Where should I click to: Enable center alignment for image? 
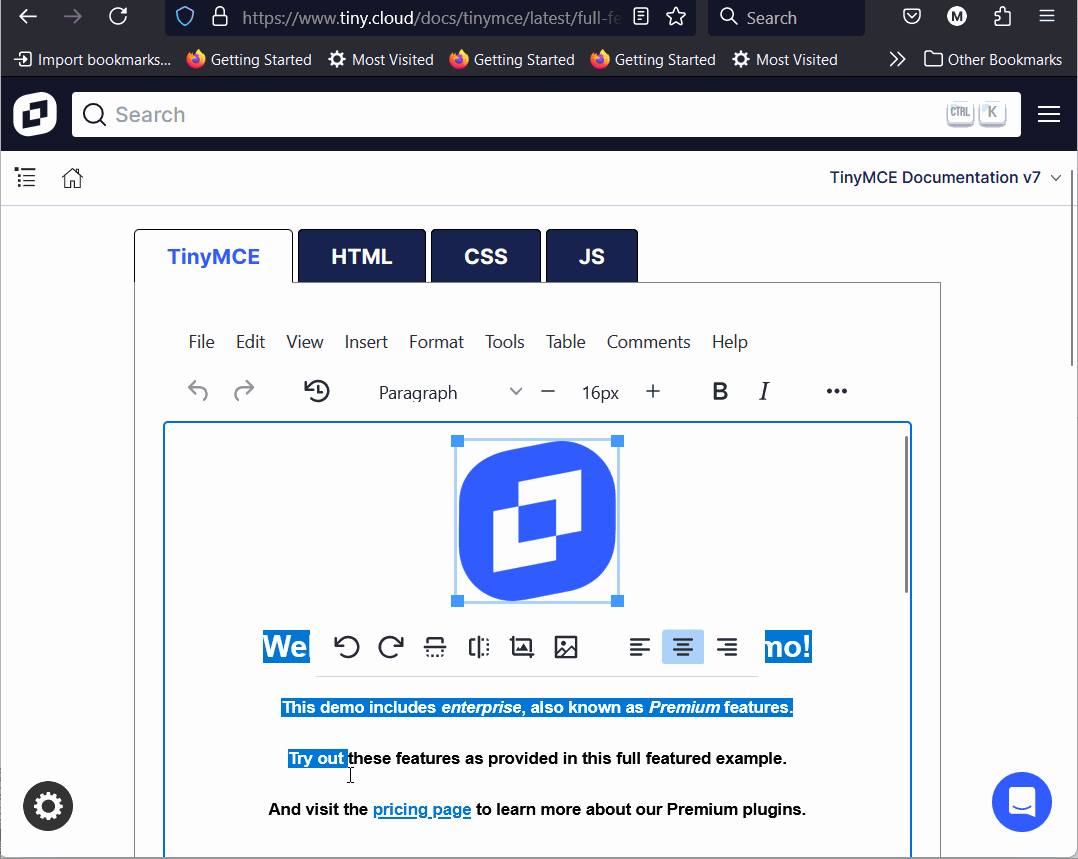click(683, 647)
